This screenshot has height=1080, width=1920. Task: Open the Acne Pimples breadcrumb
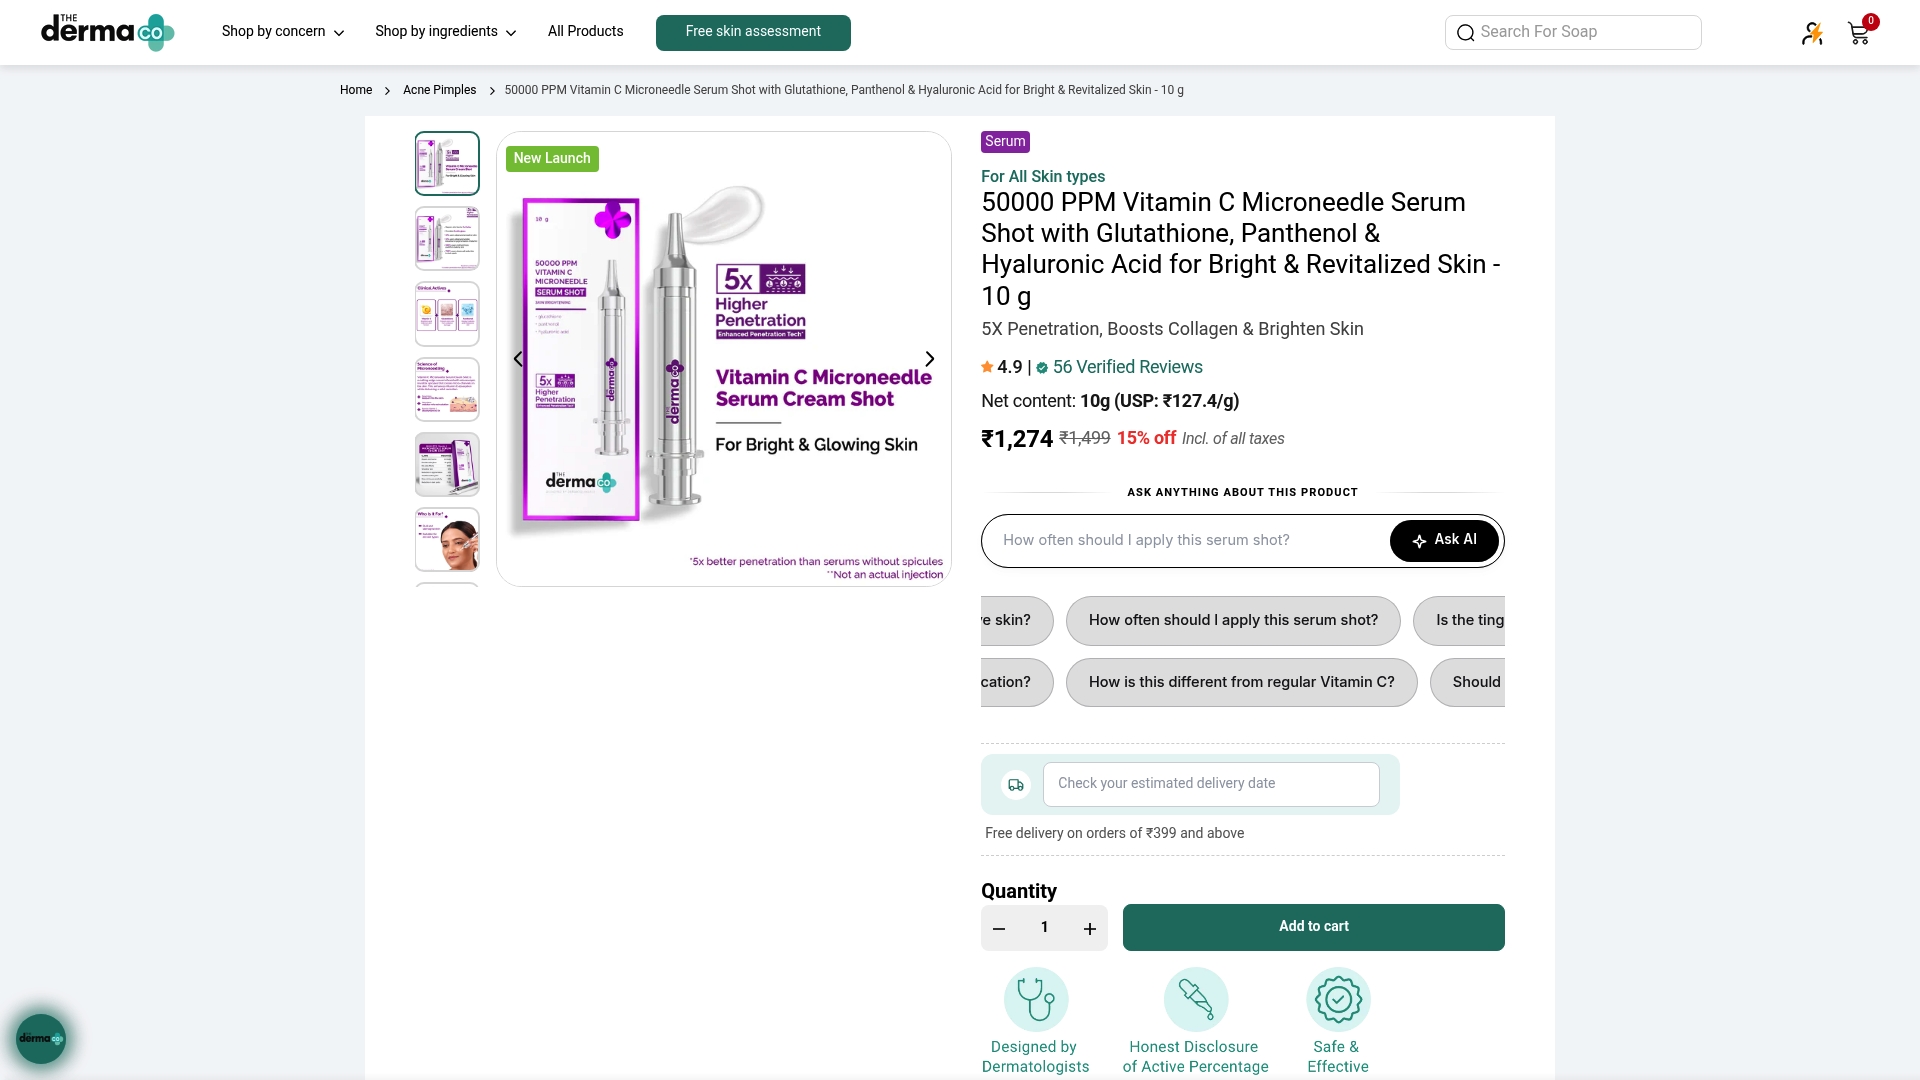[440, 90]
